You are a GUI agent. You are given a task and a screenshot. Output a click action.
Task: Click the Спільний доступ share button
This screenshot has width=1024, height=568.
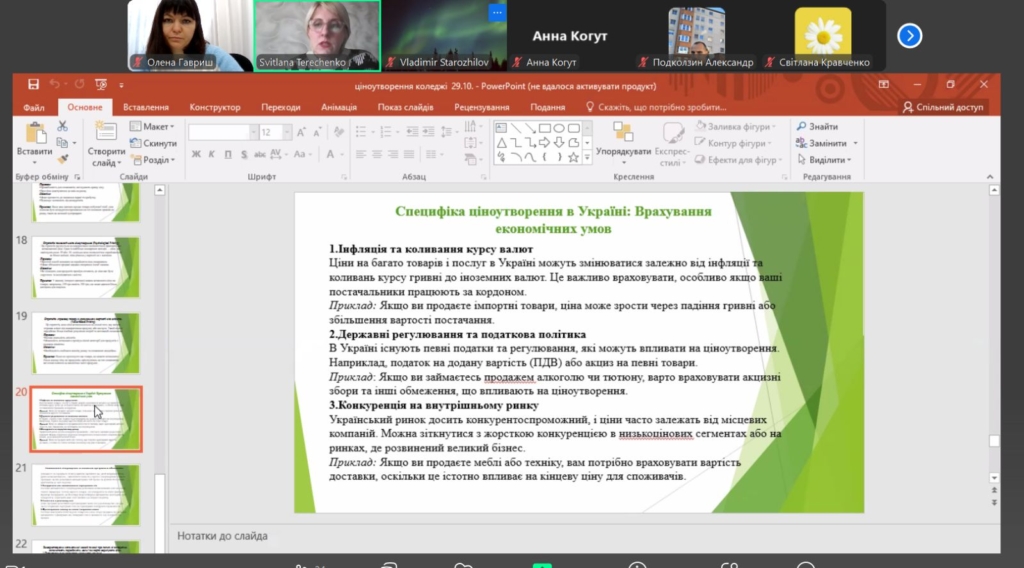pos(943,107)
